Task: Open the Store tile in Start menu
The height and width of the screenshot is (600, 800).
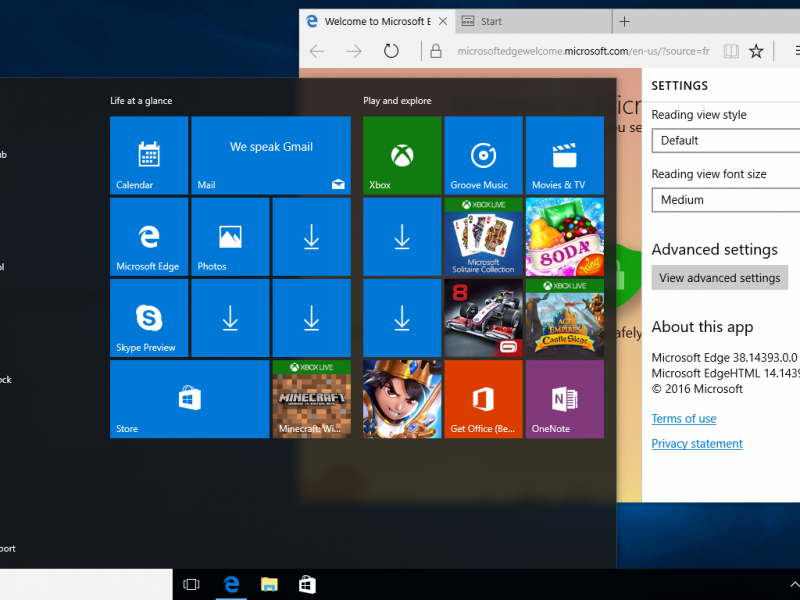Action: click(x=190, y=399)
